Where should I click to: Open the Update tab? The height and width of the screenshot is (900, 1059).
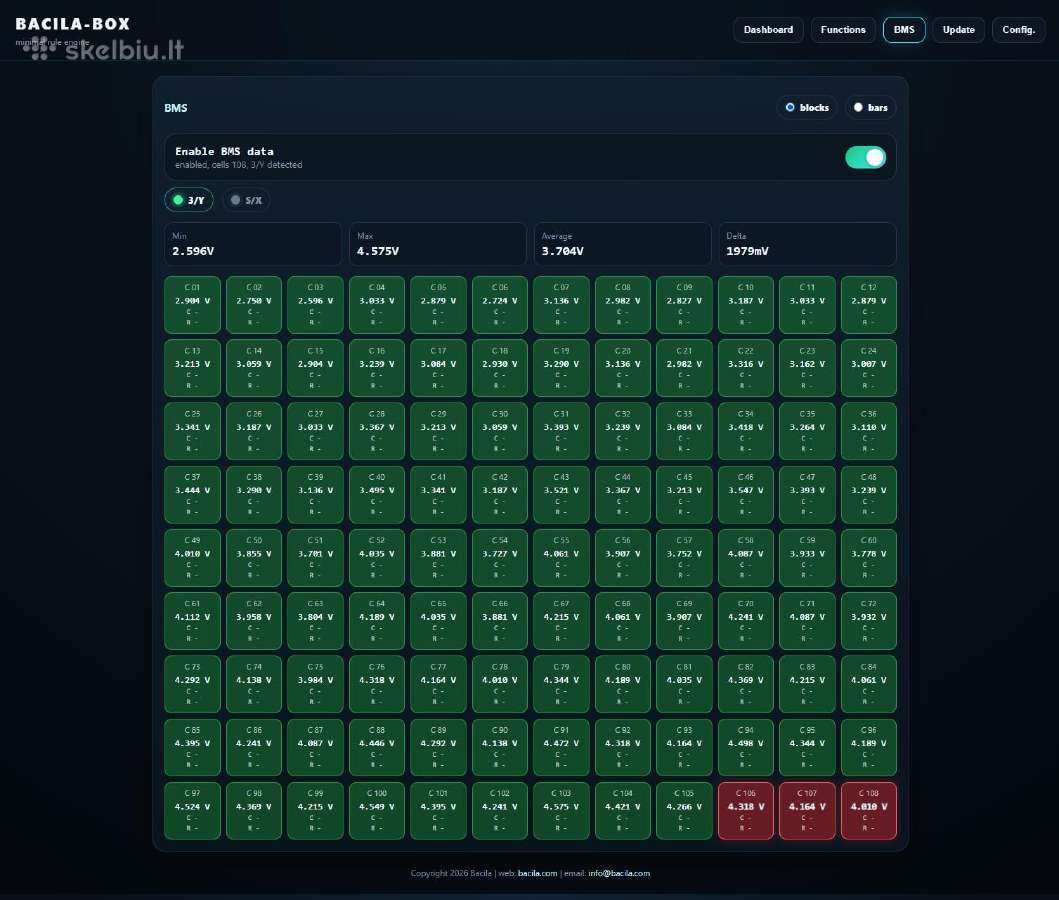pyautogui.click(x=958, y=30)
